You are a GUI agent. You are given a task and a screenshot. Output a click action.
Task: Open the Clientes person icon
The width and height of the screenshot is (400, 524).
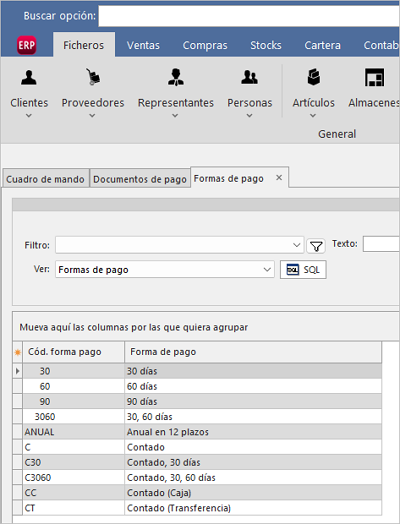click(29, 78)
